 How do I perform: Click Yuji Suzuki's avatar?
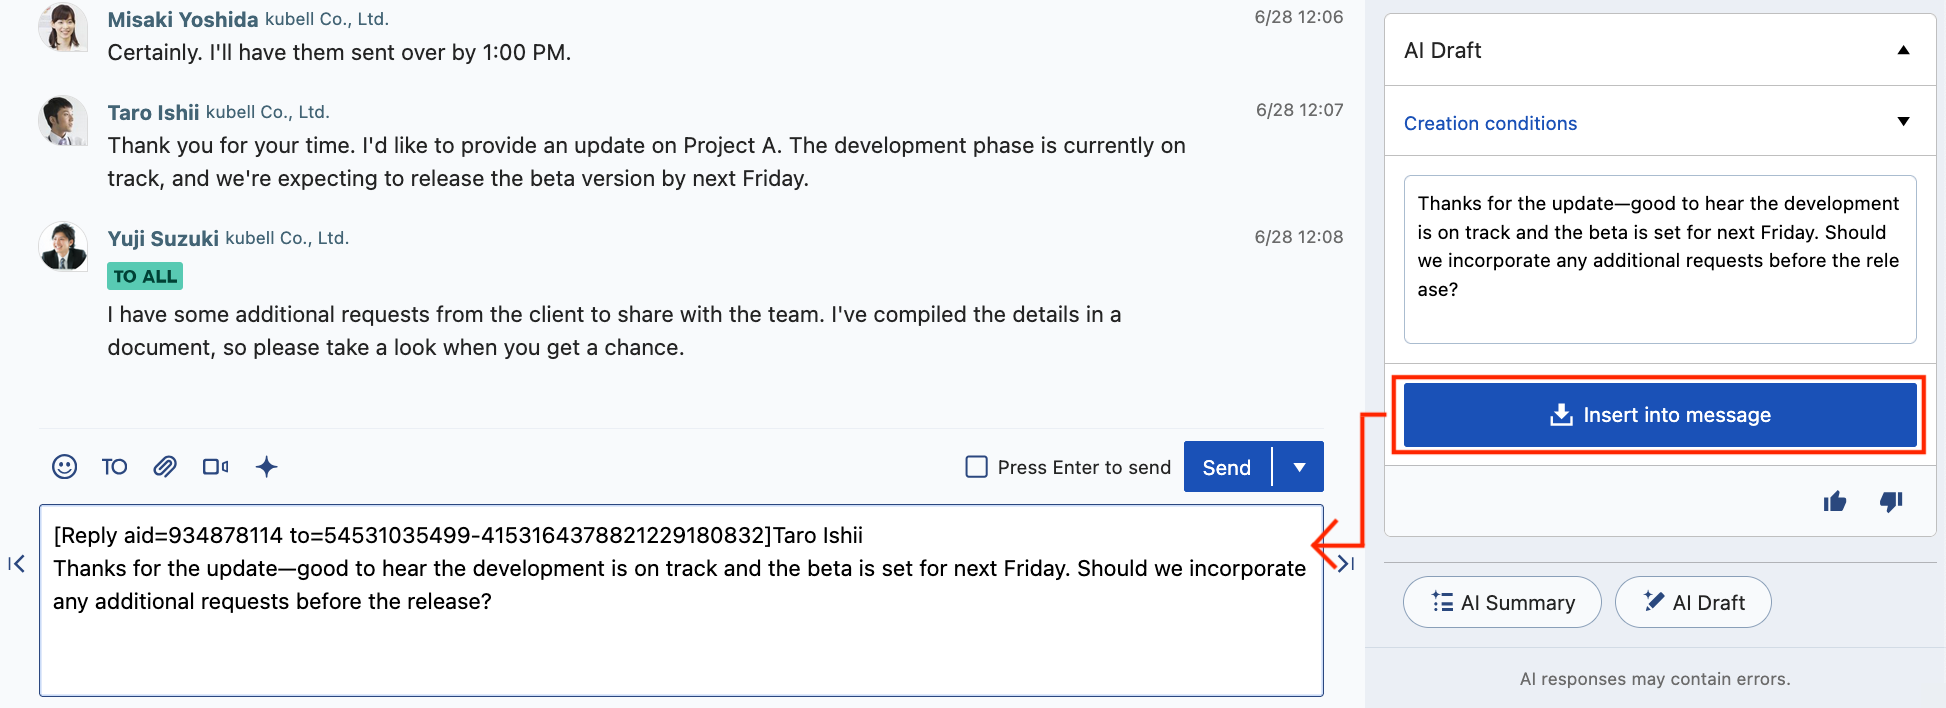pyautogui.click(x=63, y=246)
